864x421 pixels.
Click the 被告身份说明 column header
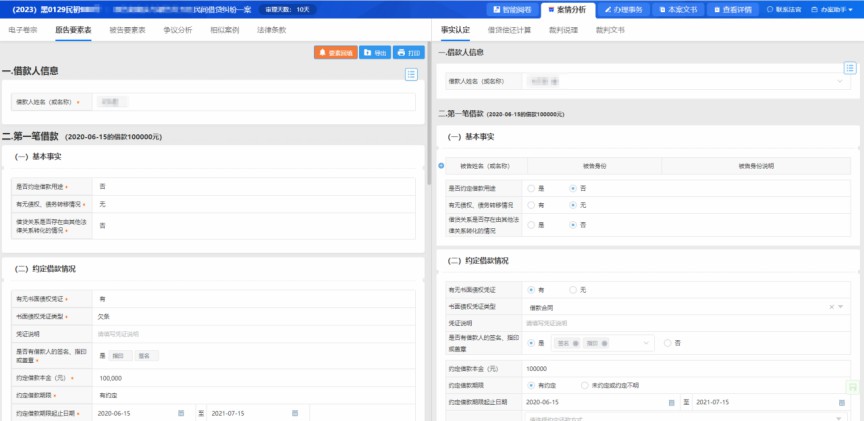pos(756,165)
